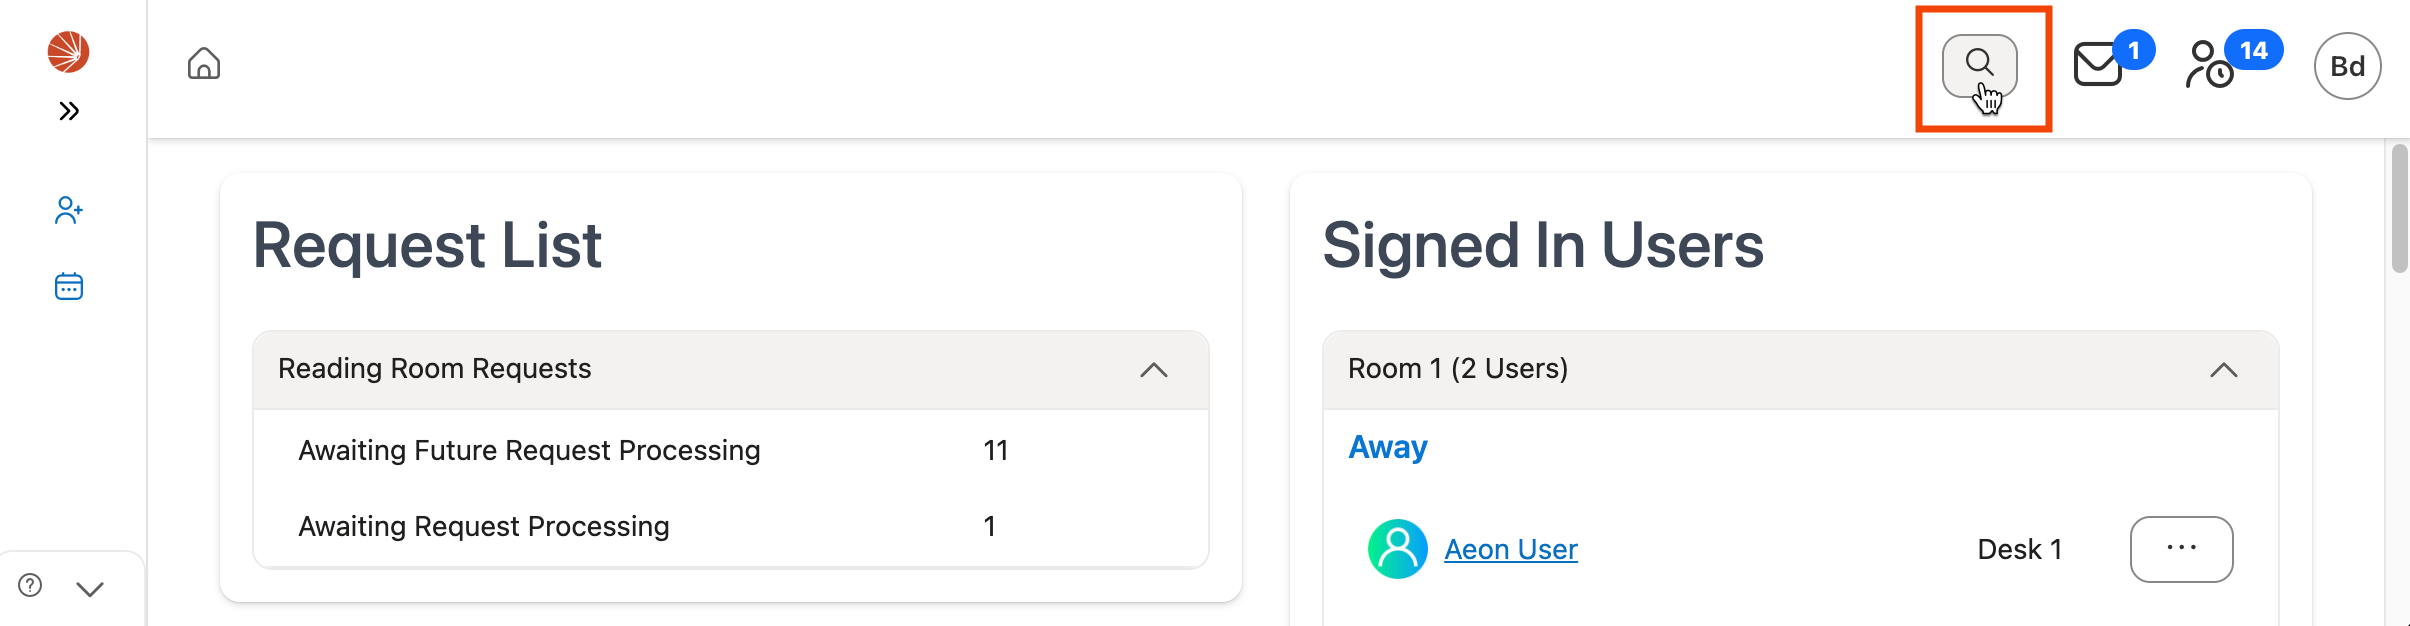Click the Aeon logo icon
Image resolution: width=2410 pixels, height=626 pixels.
coord(68,52)
